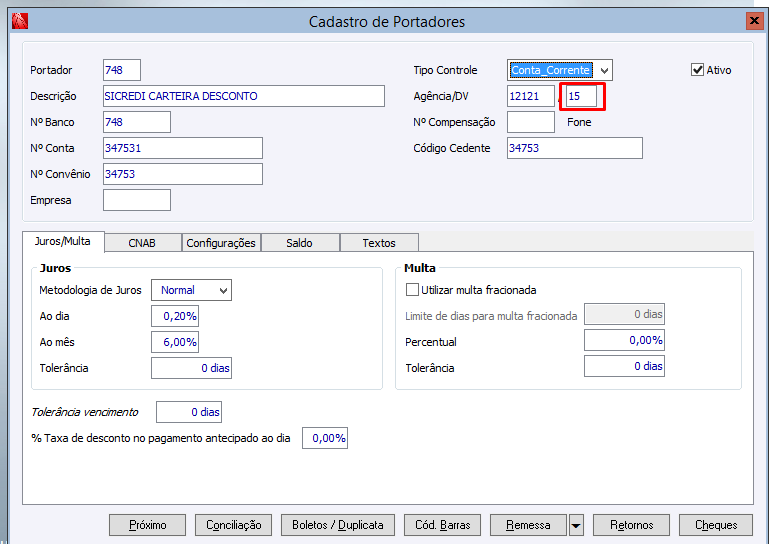Open the Configurações tab
Viewport: 771px width, 544px height.
tap(221, 243)
